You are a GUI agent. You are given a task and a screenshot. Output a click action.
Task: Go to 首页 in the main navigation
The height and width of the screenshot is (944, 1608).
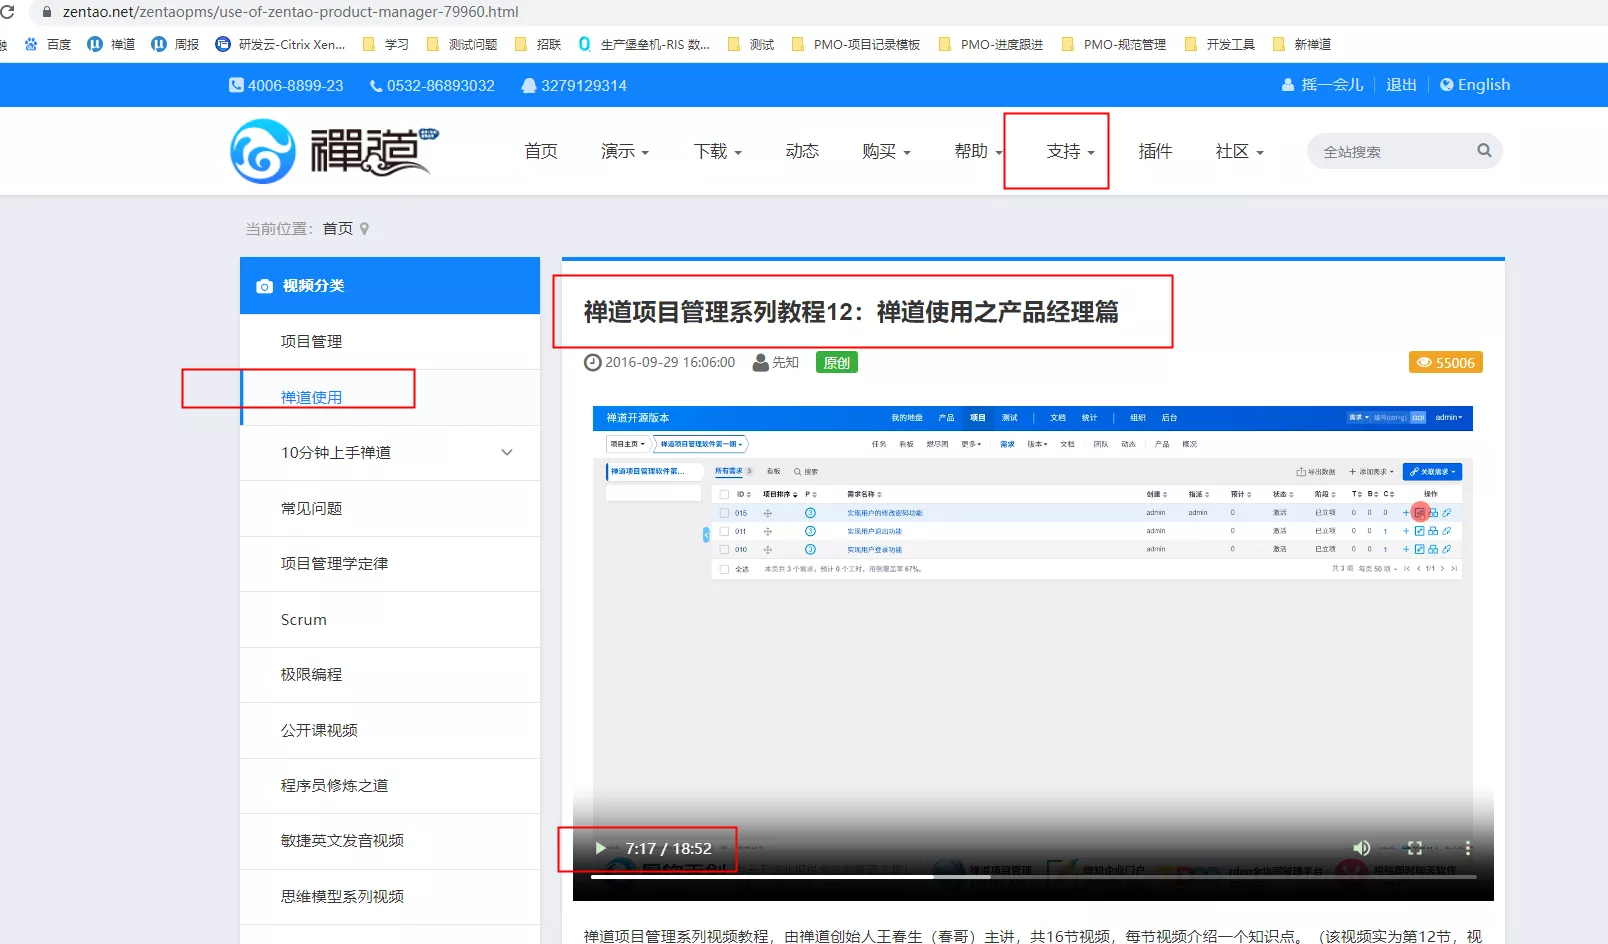tap(541, 151)
